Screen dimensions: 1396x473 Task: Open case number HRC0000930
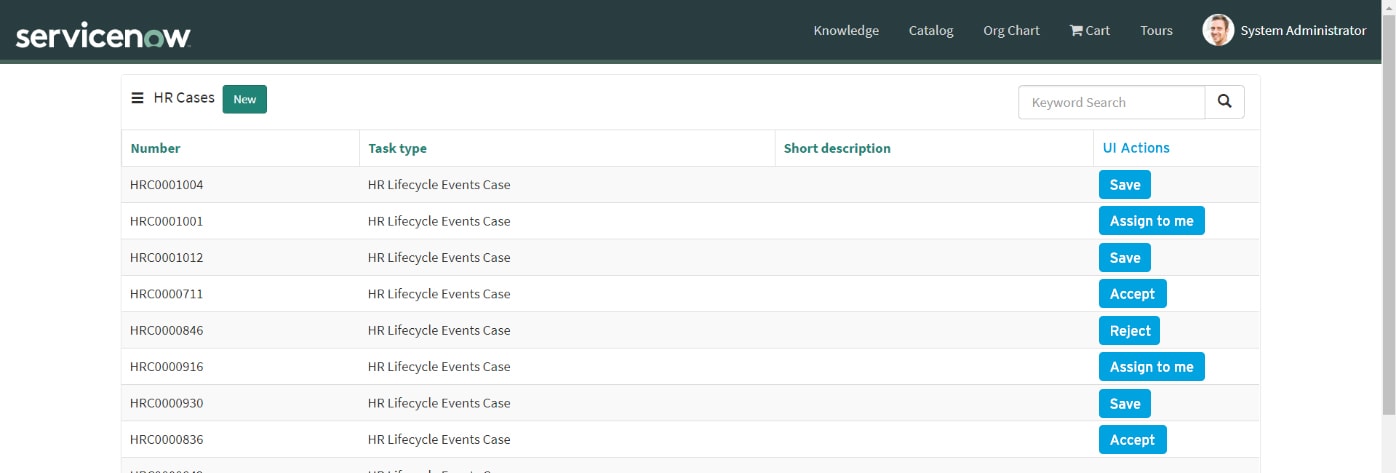167,403
